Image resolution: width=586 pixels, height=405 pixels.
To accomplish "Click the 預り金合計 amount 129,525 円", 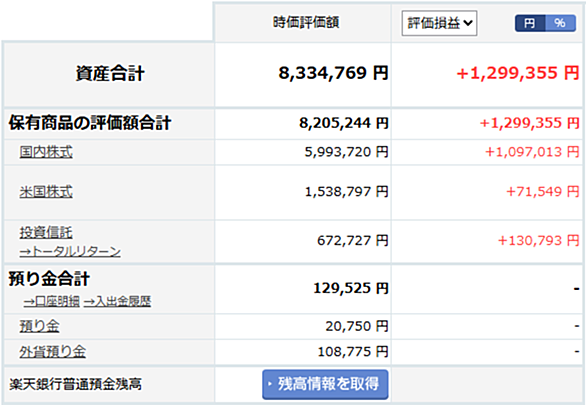I will [351, 288].
